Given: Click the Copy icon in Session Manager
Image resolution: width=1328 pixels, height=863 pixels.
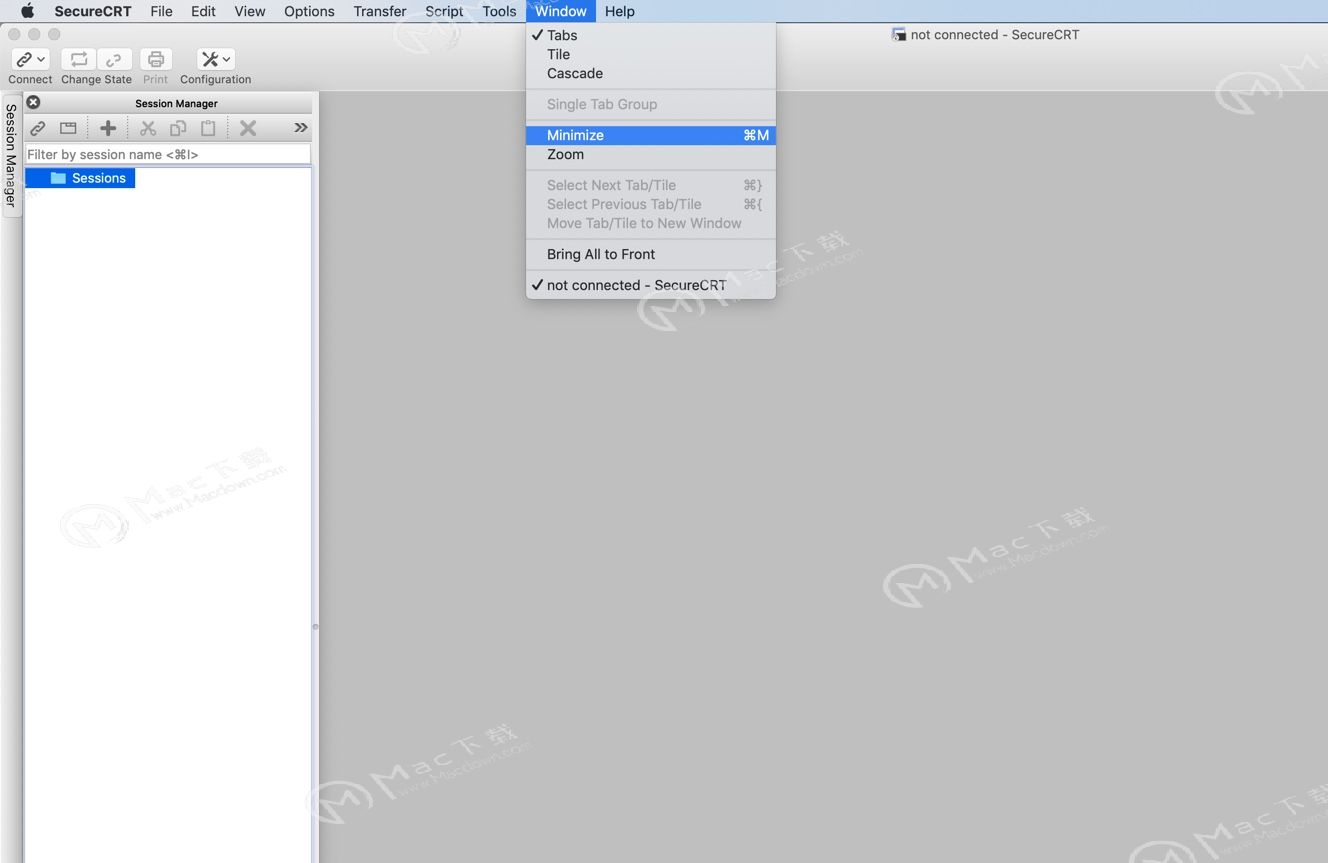Looking at the screenshot, I should tap(178, 128).
